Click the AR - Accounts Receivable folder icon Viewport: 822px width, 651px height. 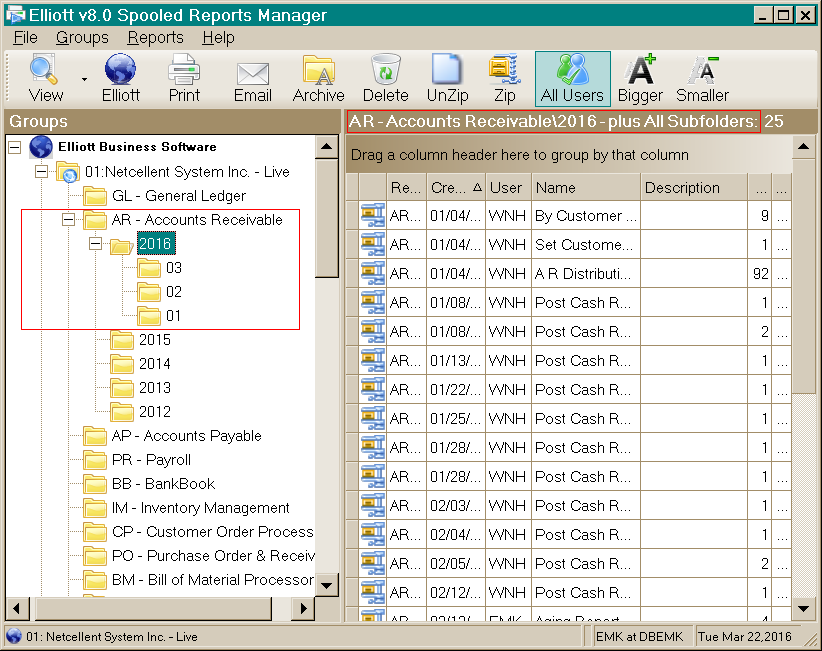click(x=95, y=220)
